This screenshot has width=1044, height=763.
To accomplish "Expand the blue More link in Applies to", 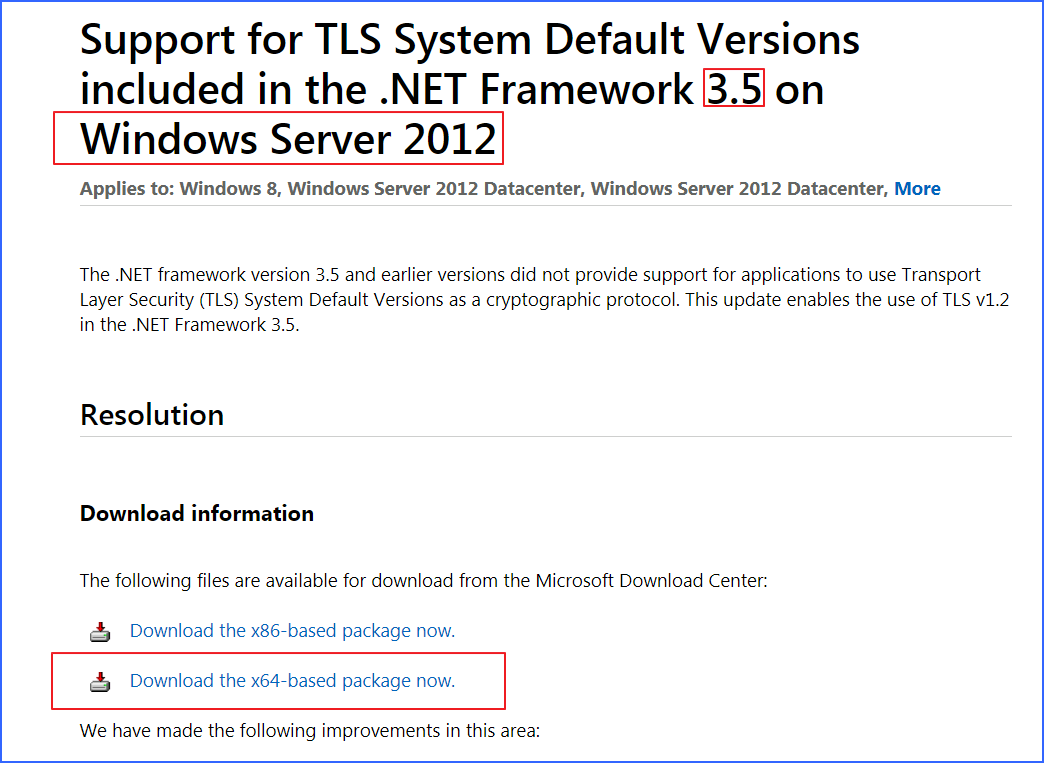I will 917,189.
